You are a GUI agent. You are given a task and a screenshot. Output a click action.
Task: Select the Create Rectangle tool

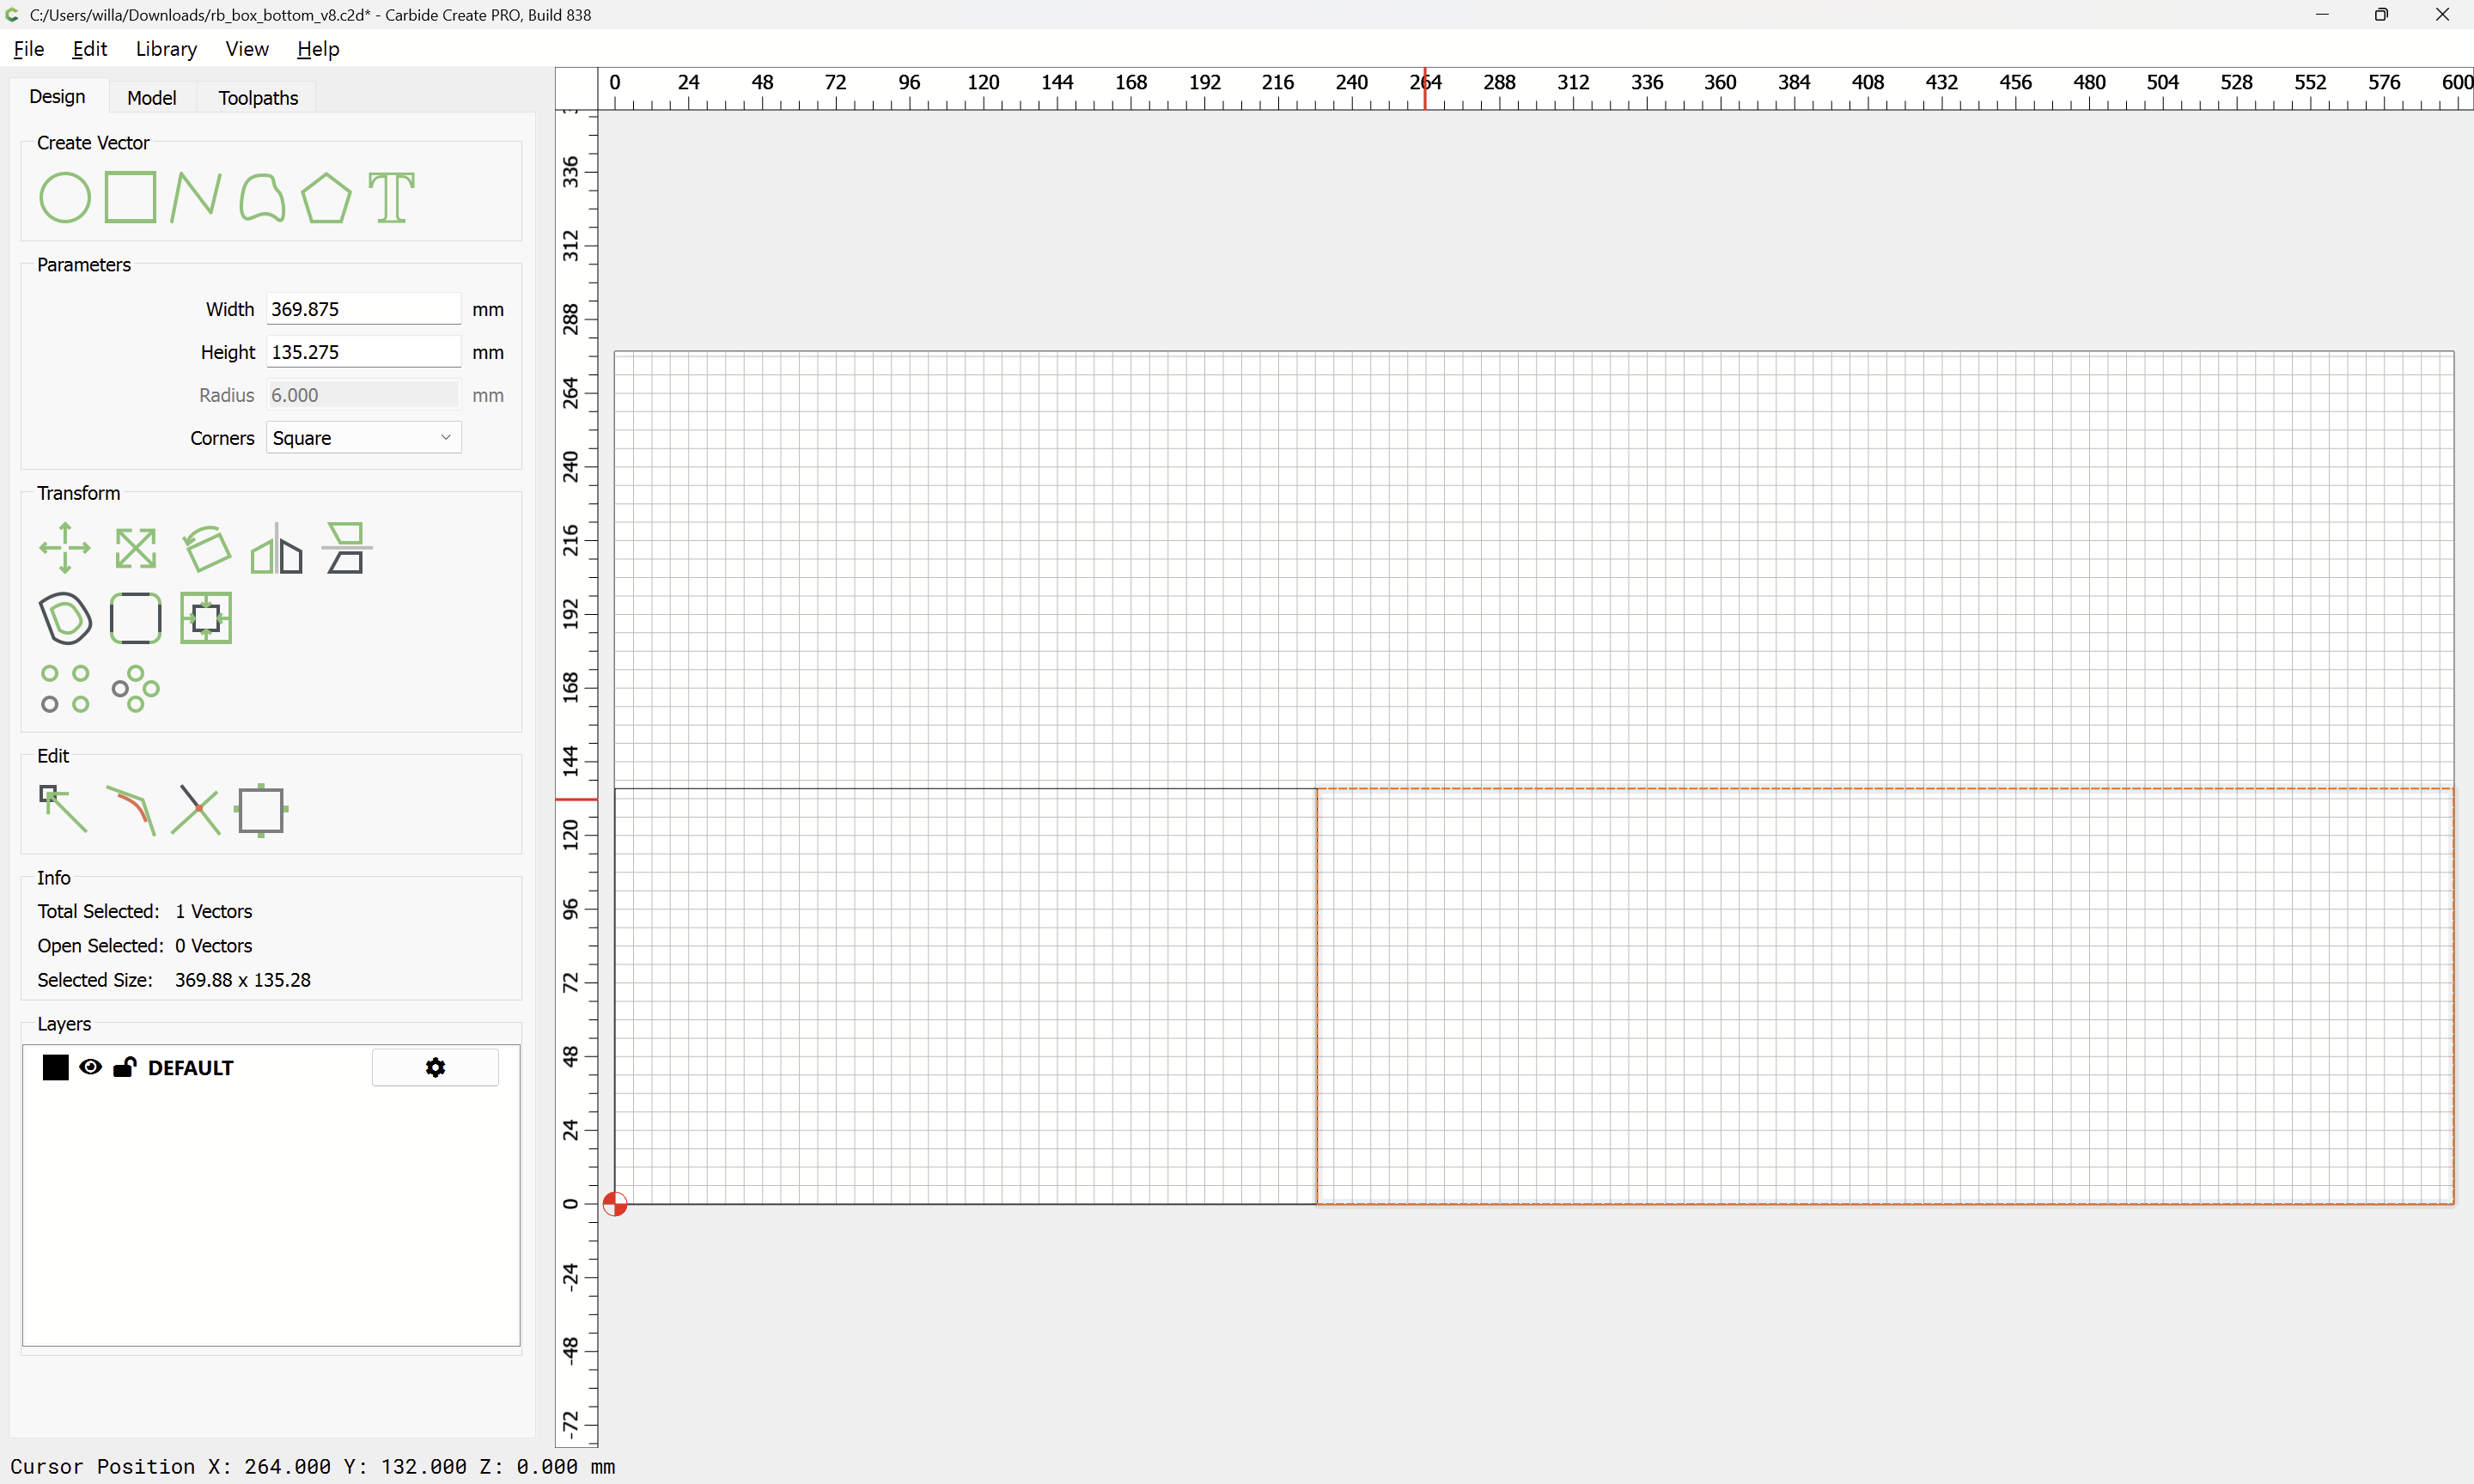(130, 197)
